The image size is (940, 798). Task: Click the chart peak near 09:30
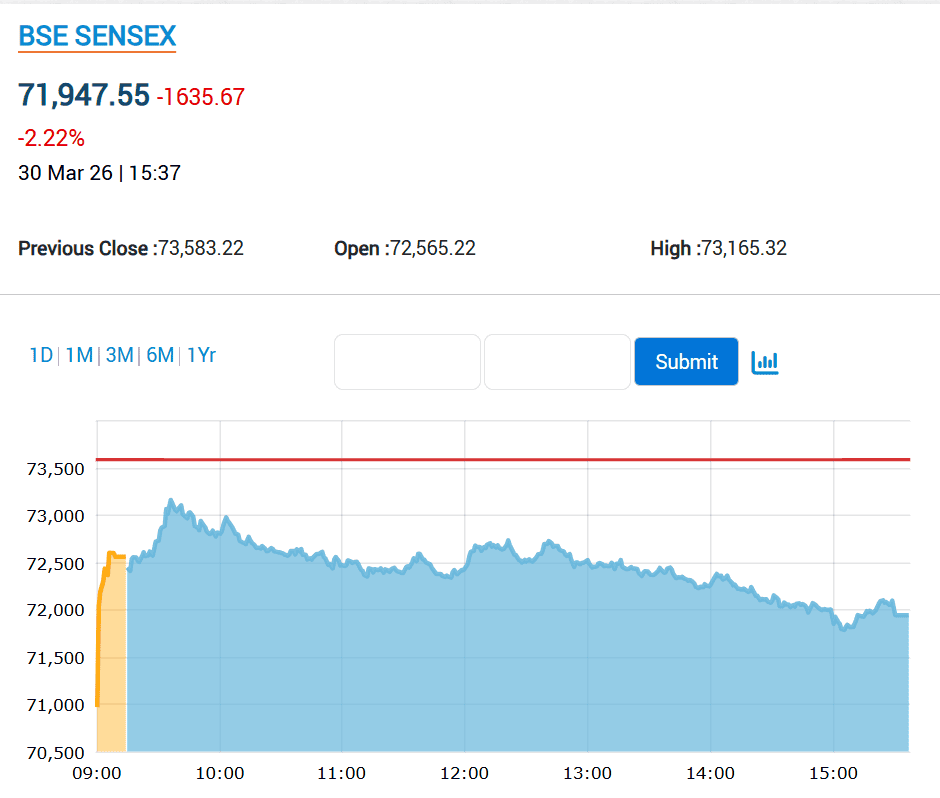pos(172,500)
